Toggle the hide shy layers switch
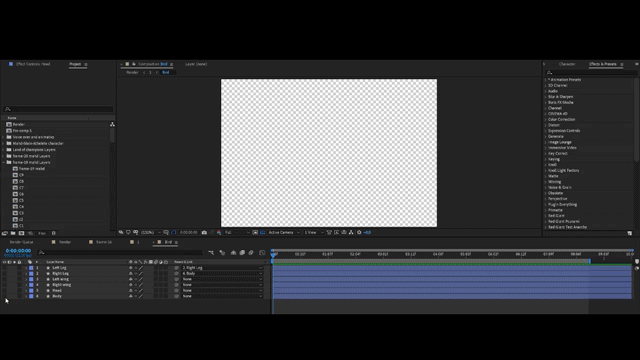The width and height of the screenshot is (640, 360). coord(233,253)
